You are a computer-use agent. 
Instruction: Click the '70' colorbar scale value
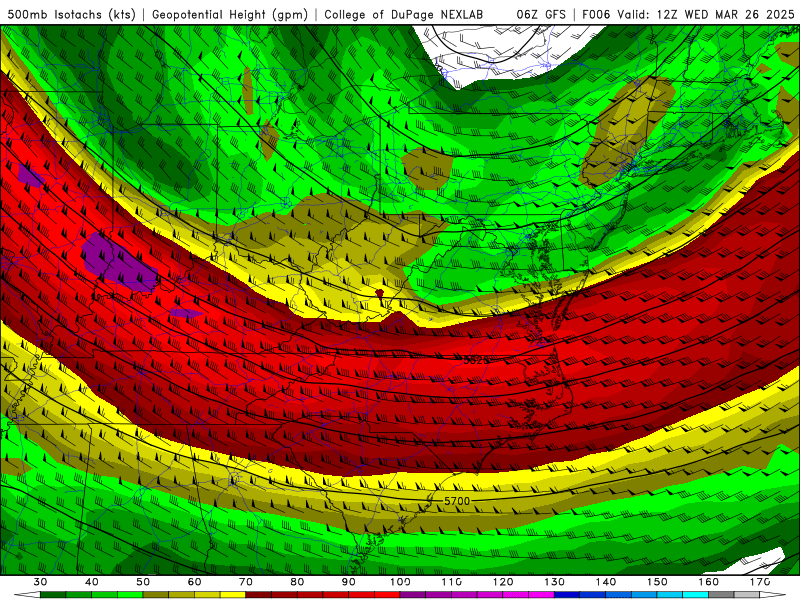click(245, 582)
